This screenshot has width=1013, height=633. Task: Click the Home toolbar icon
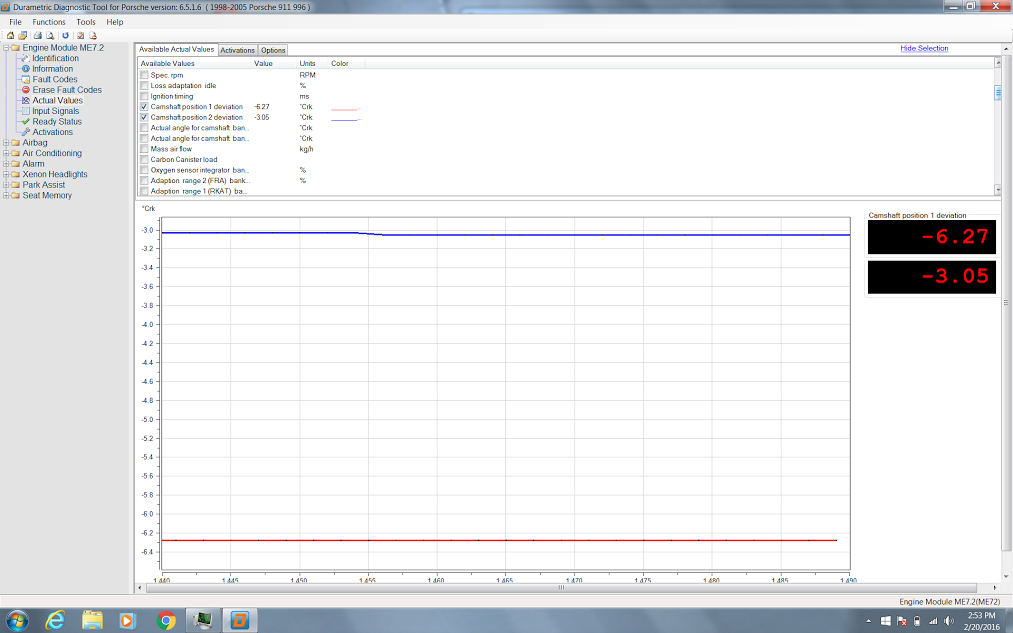tap(10, 35)
